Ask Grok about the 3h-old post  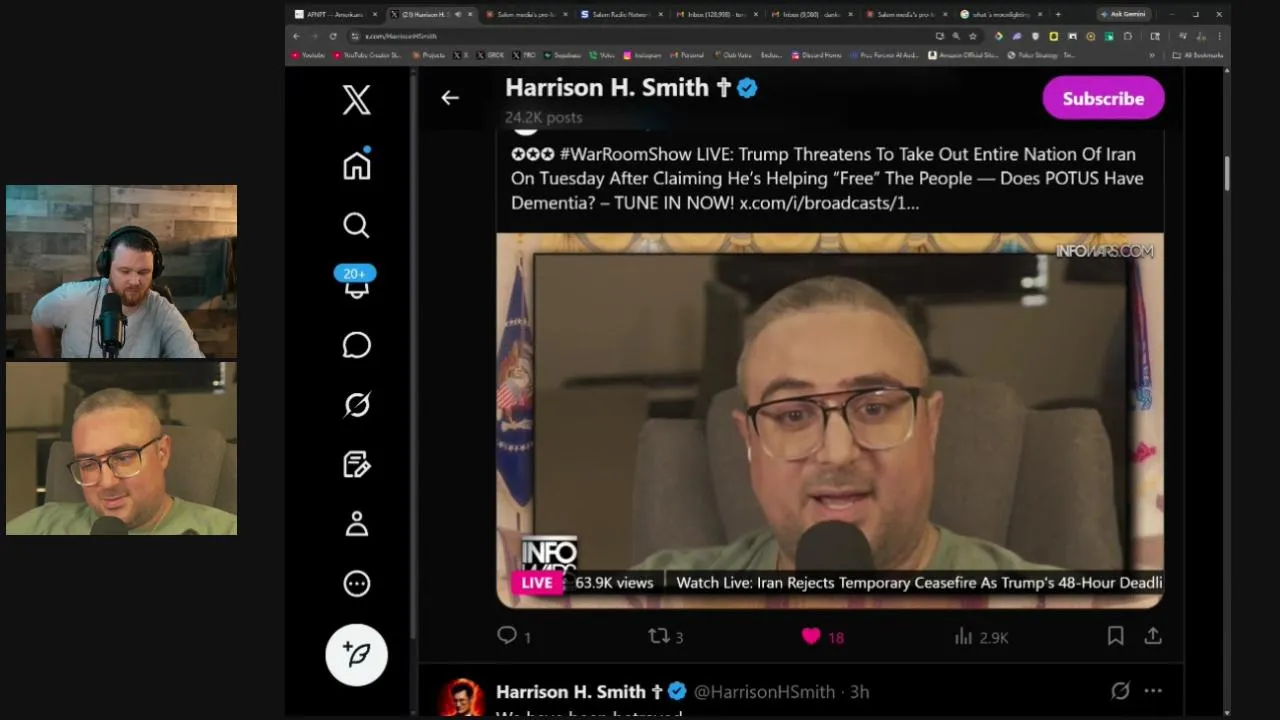[x=1120, y=691]
